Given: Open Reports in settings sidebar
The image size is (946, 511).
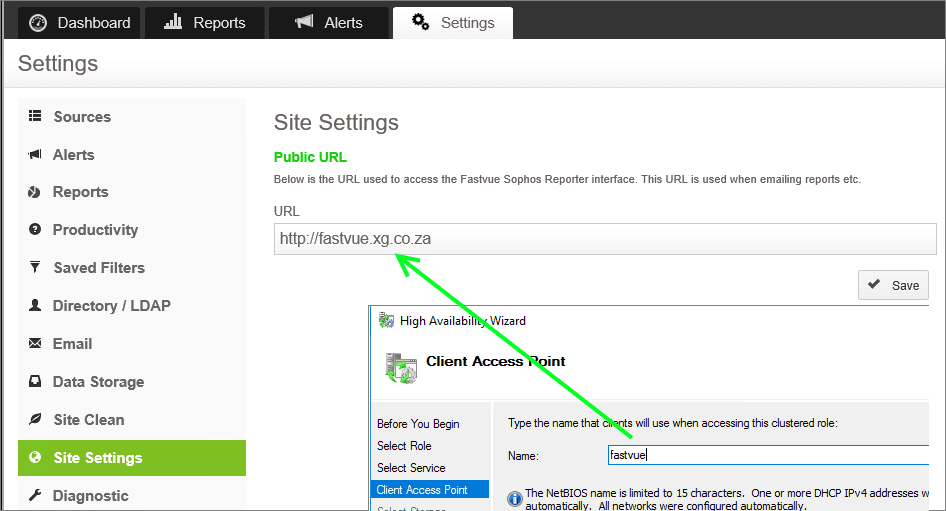Looking at the screenshot, I should click(132, 192).
